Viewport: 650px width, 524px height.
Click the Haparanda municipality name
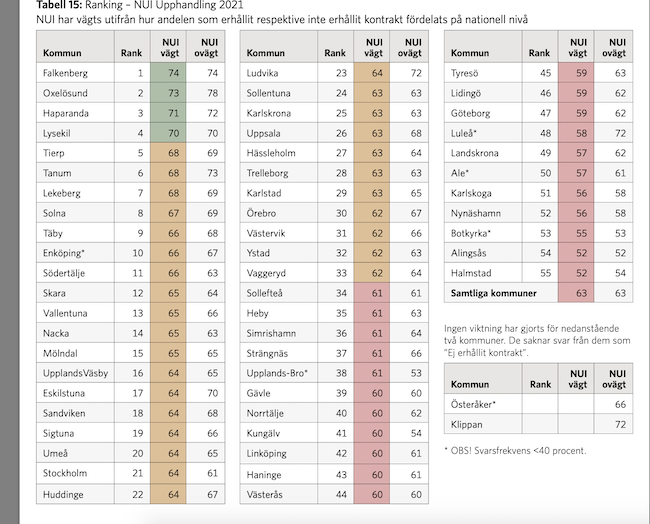(65, 111)
